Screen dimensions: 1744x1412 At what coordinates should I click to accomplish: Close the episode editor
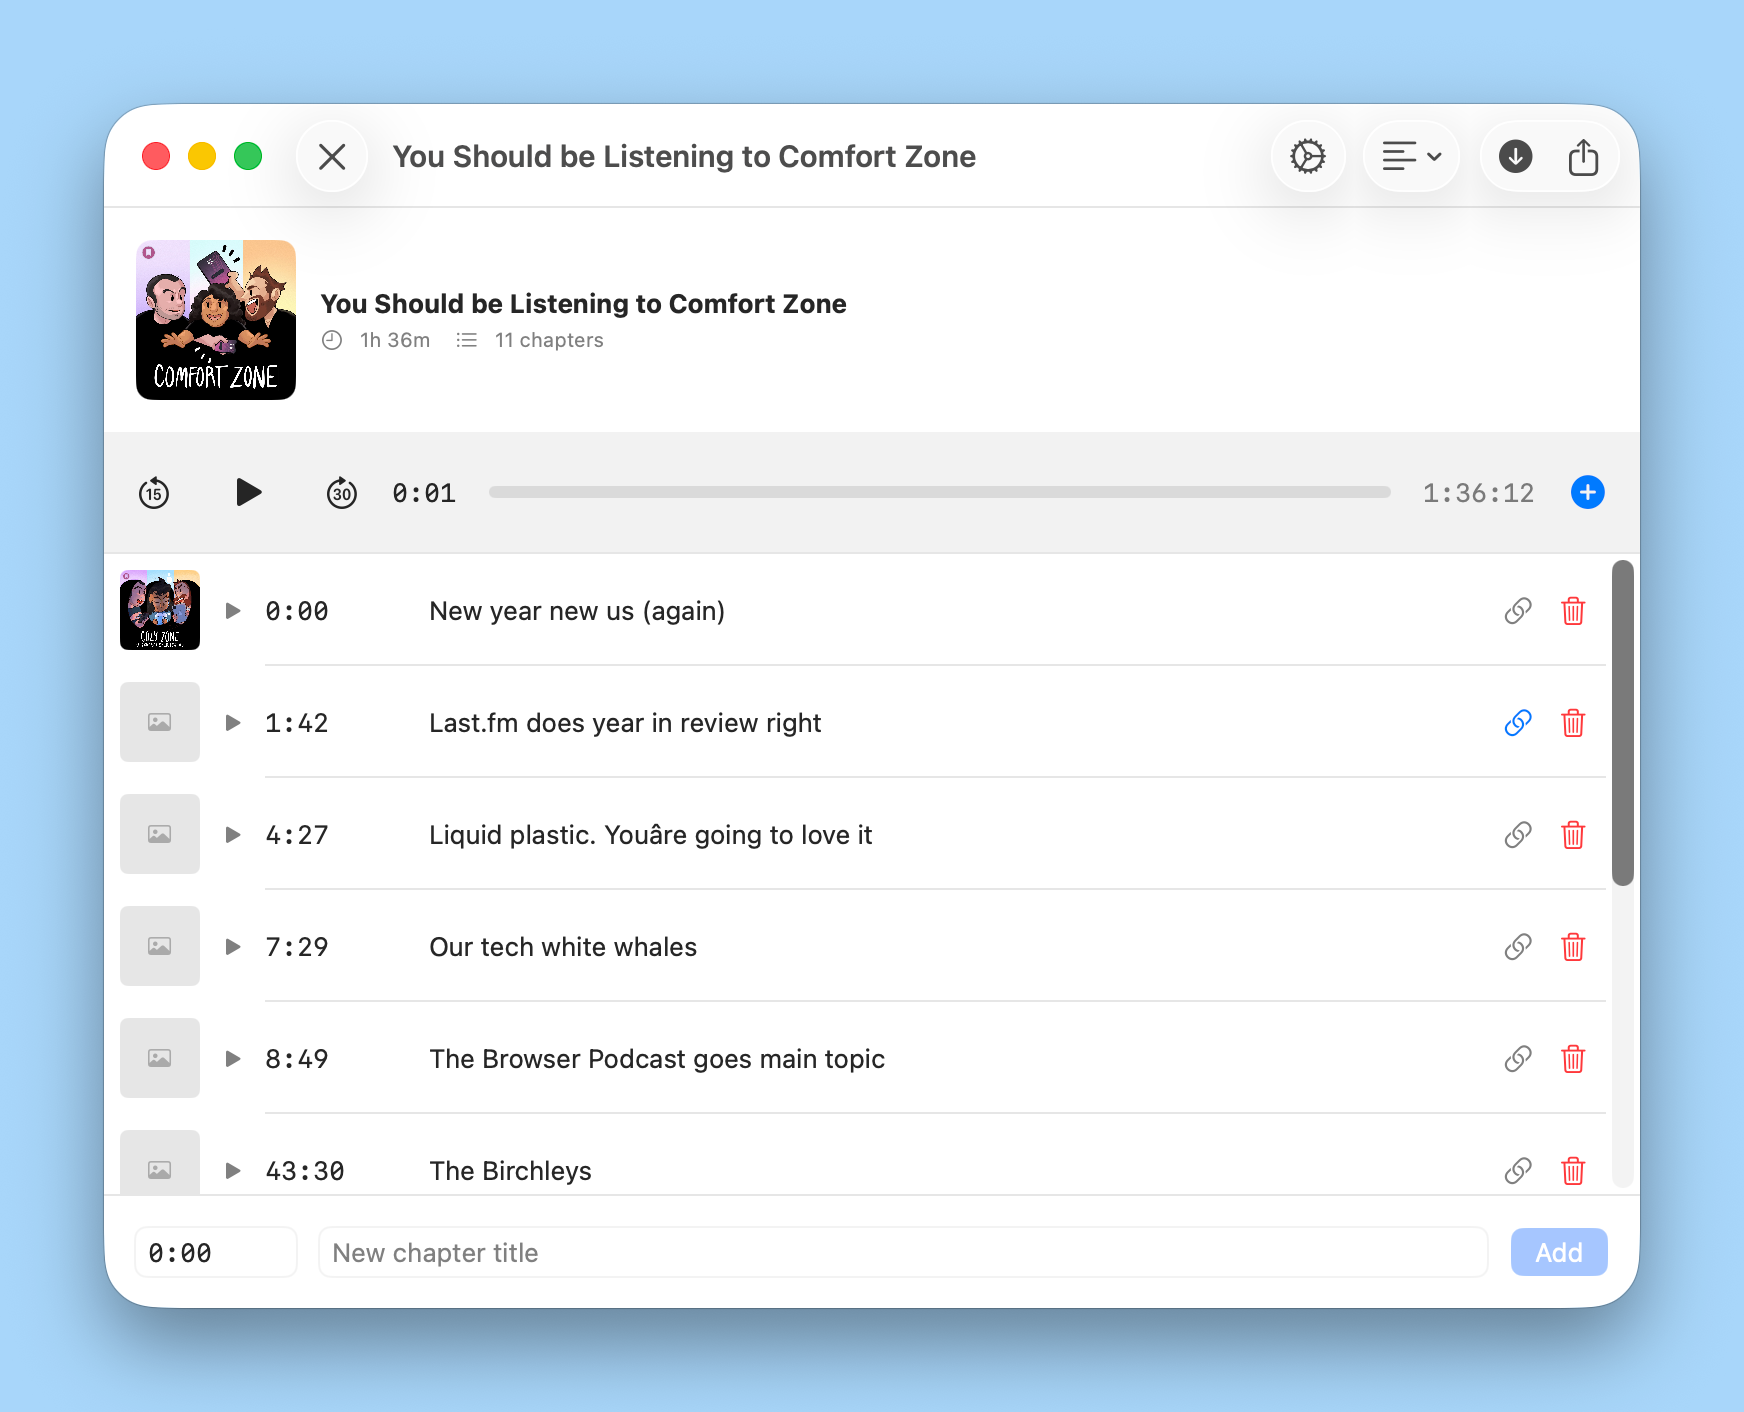(332, 156)
